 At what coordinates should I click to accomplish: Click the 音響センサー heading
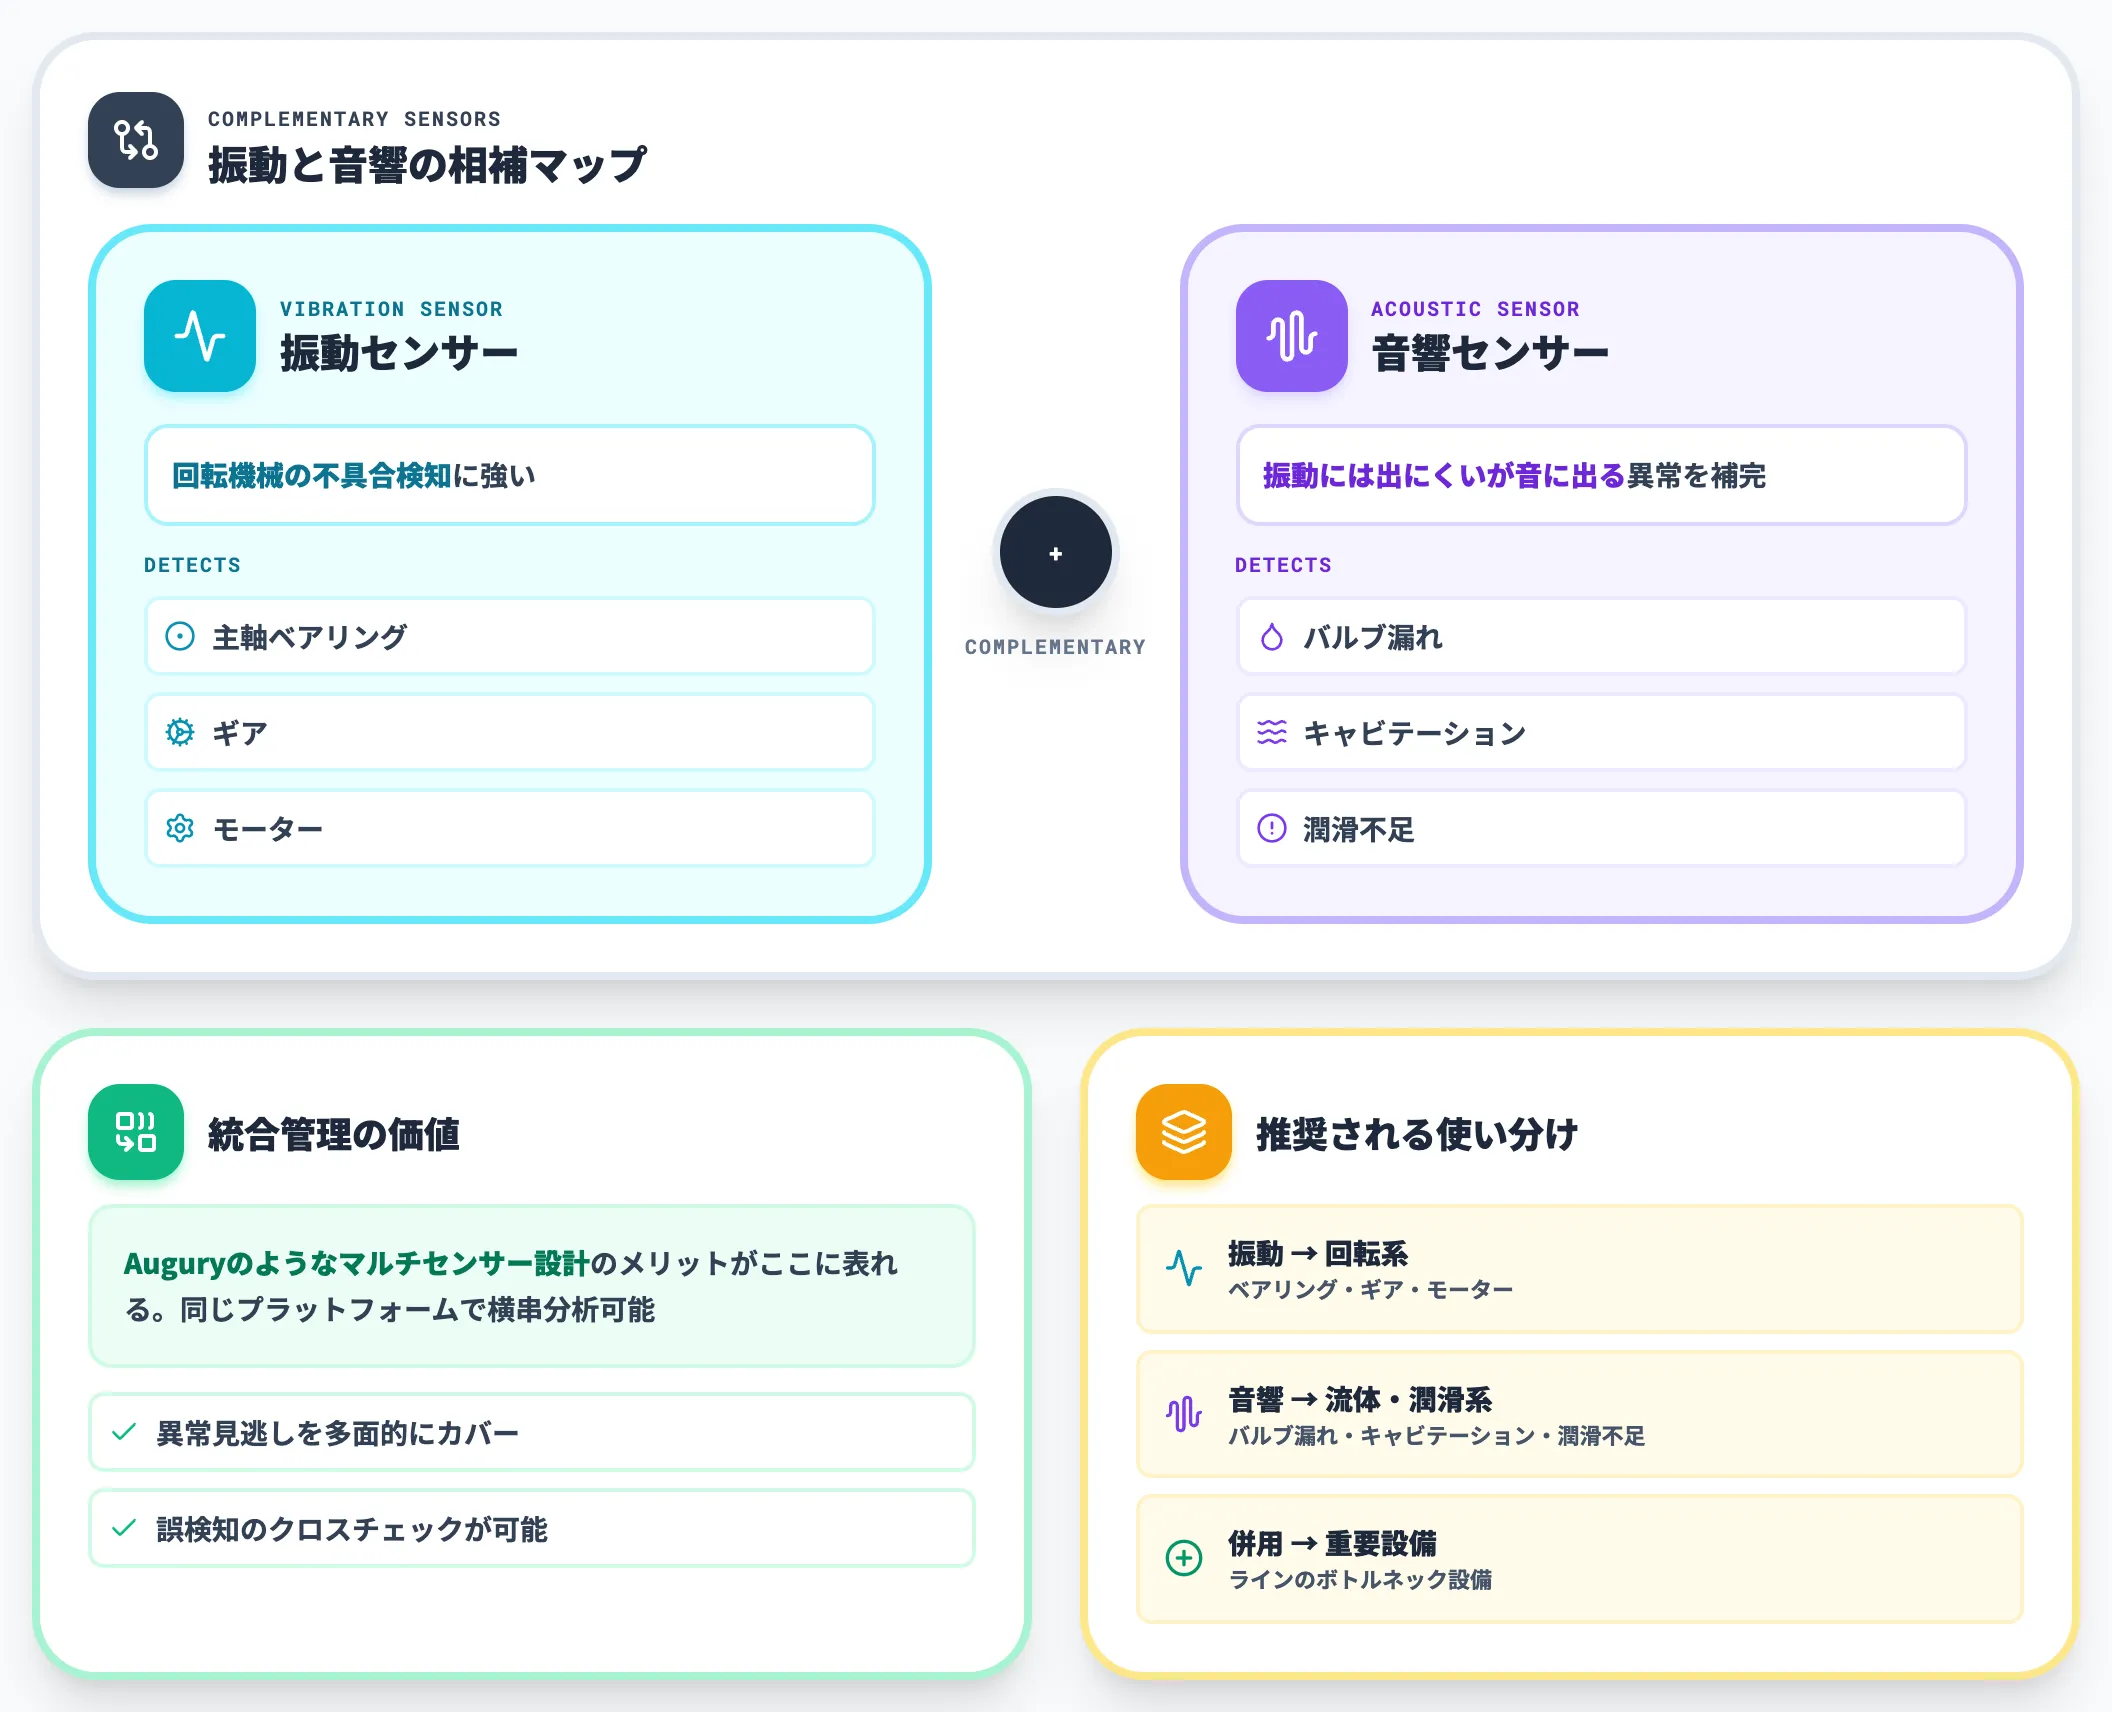(x=1490, y=353)
